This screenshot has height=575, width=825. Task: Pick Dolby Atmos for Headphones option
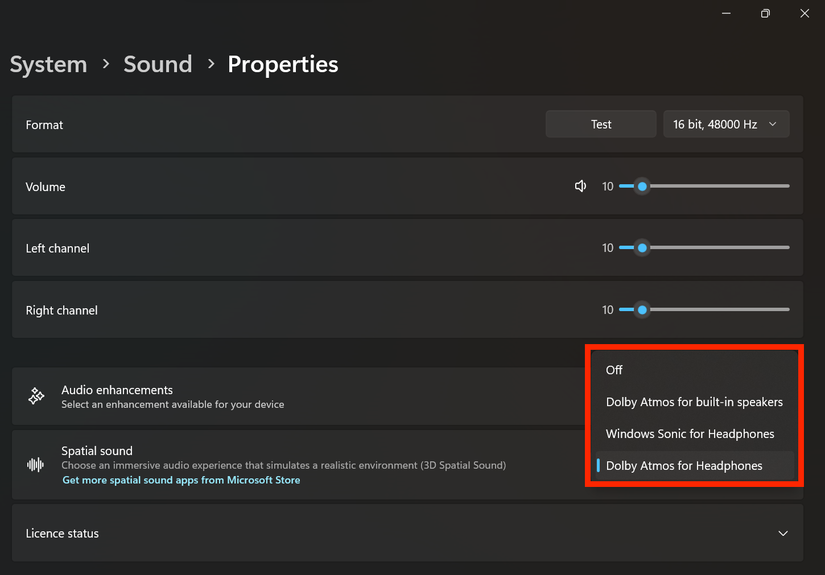point(684,466)
